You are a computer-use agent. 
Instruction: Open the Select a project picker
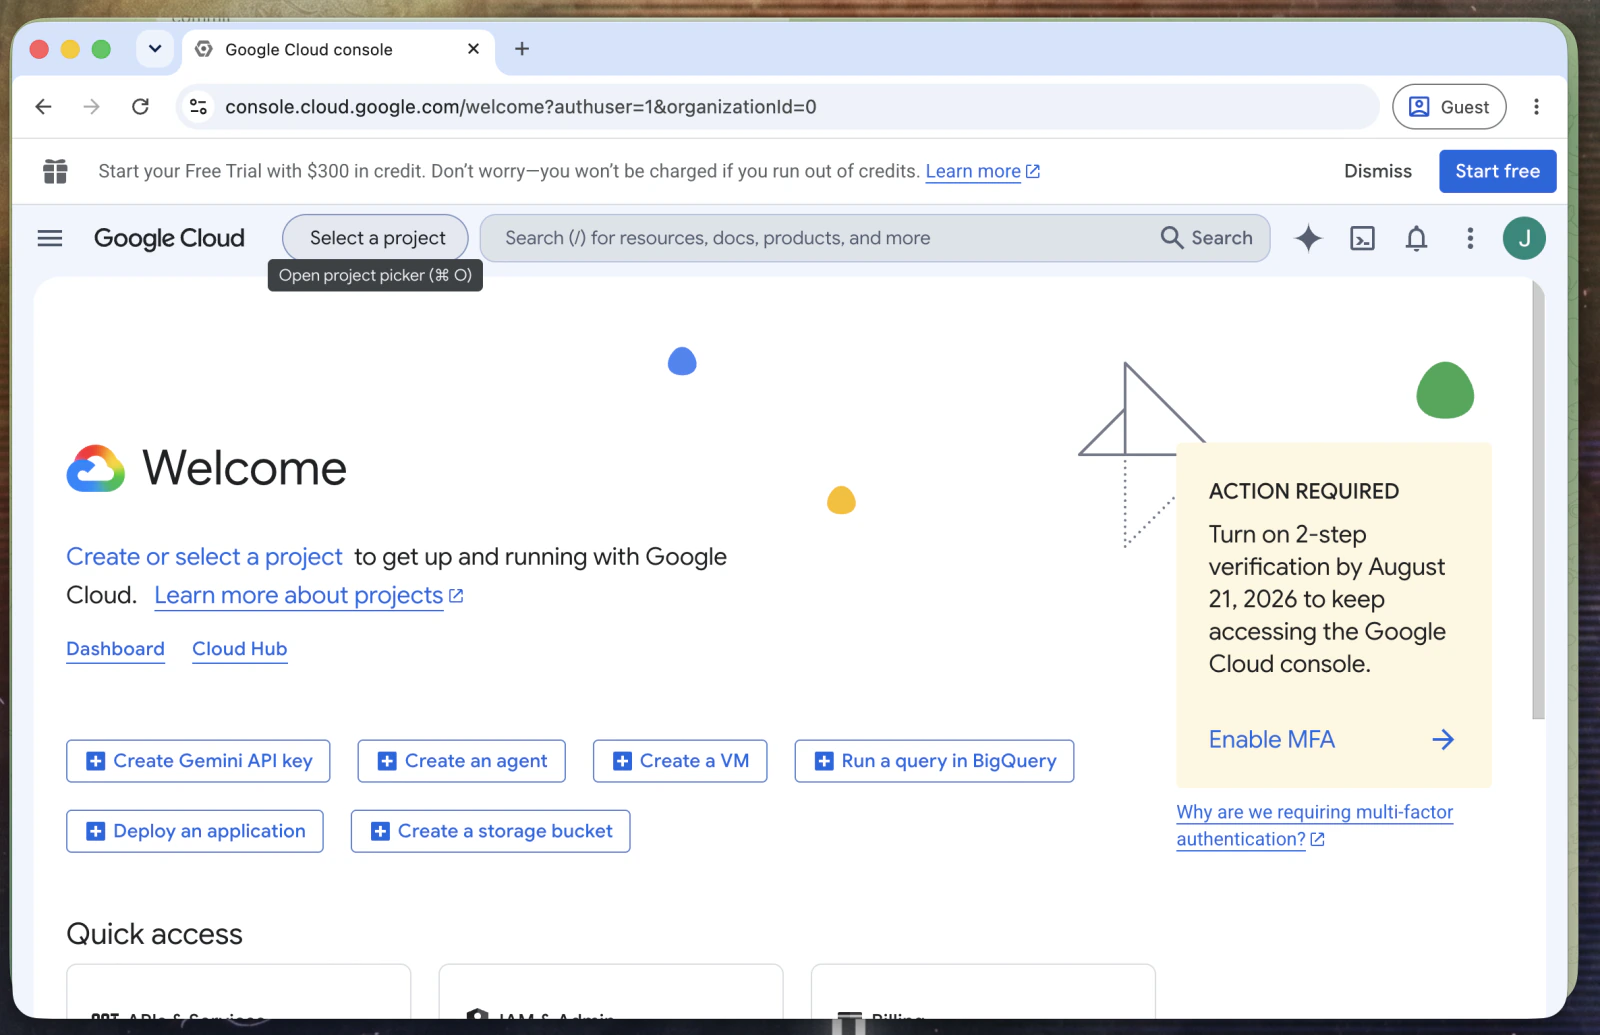pos(375,238)
